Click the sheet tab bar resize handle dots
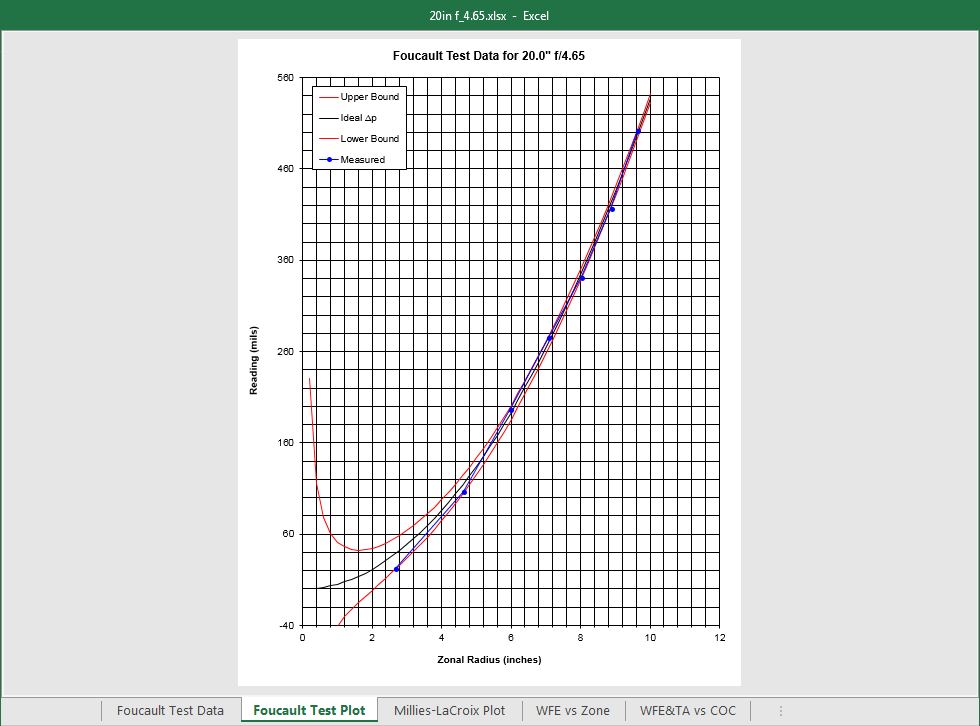 tap(780, 710)
